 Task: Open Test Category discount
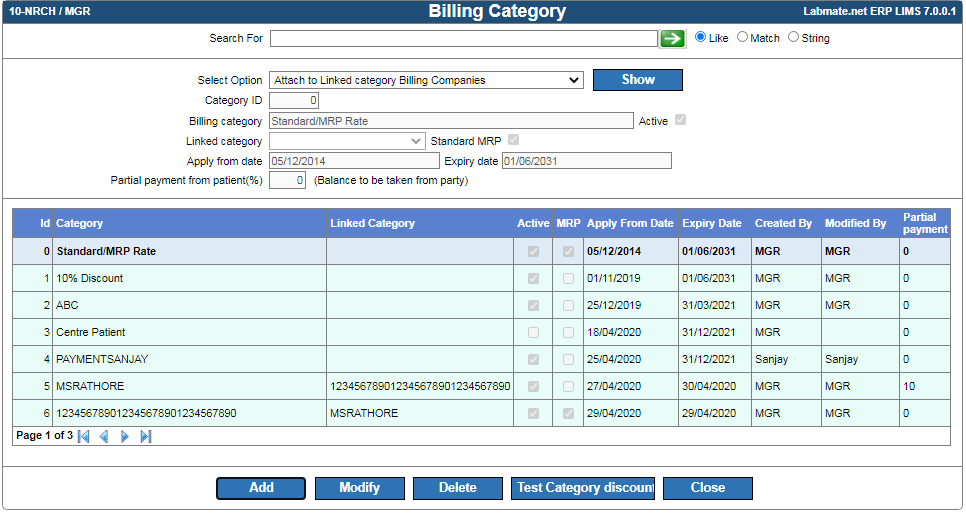(x=583, y=488)
